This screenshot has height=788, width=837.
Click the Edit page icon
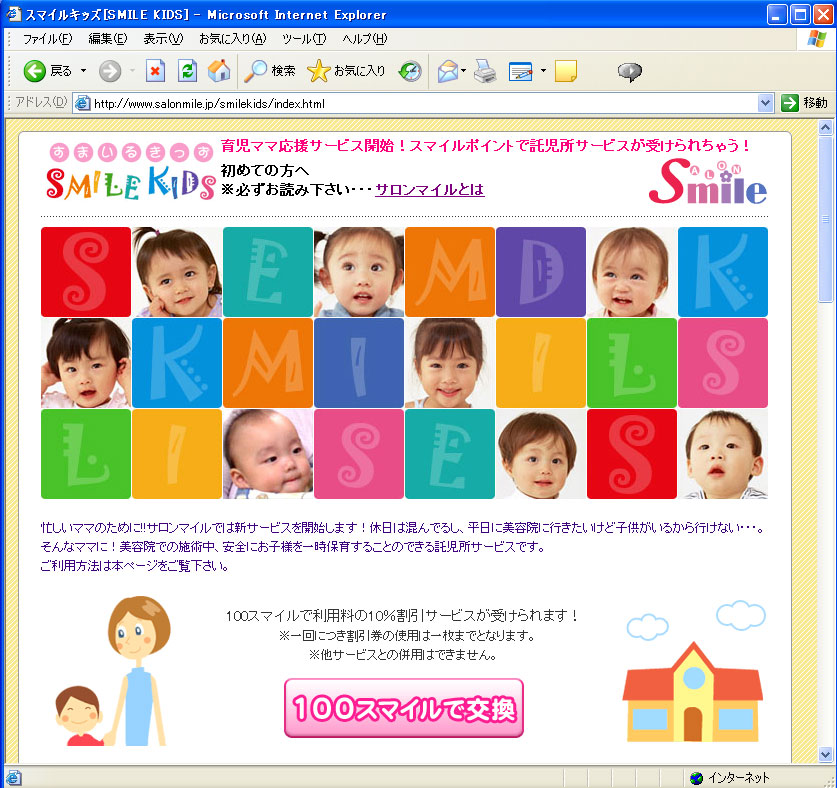tap(520, 71)
